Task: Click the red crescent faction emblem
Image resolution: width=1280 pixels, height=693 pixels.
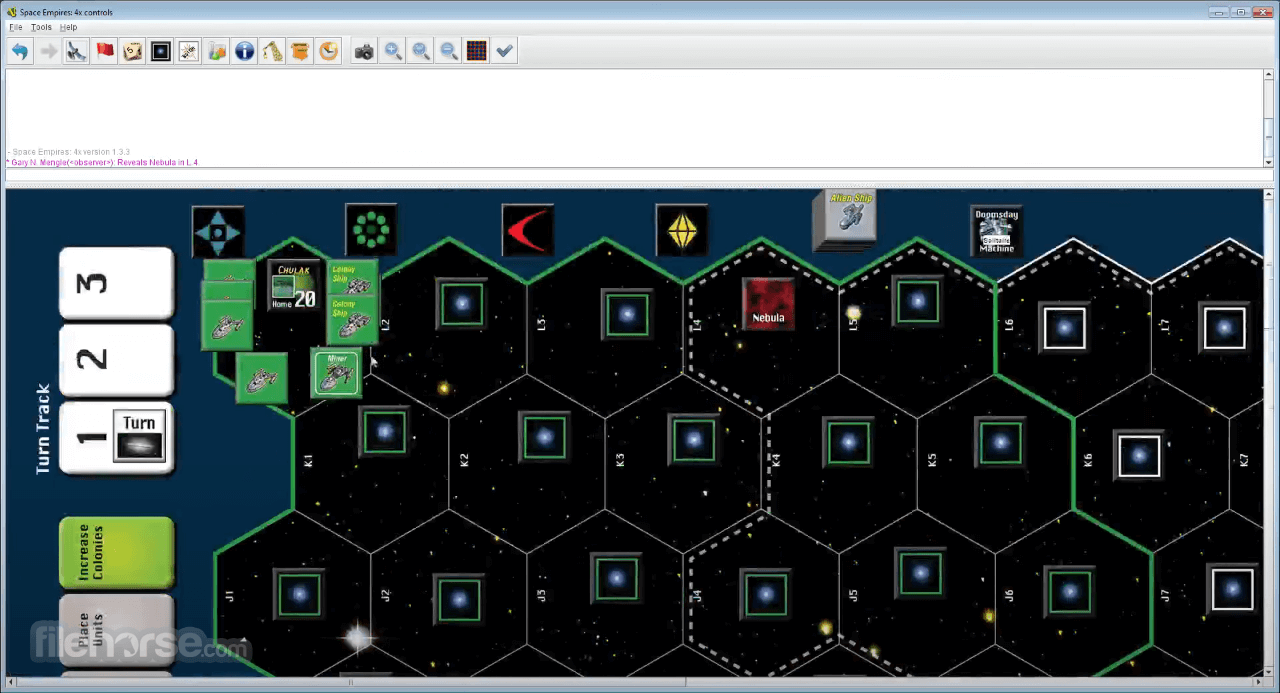Action: (x=527, y=231)
